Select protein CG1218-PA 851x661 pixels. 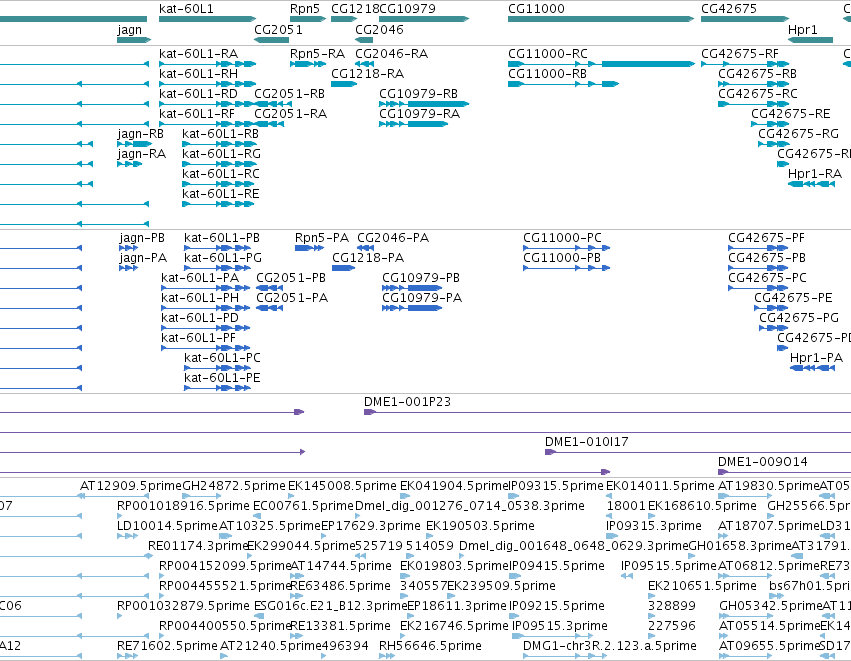coord(369,258)
